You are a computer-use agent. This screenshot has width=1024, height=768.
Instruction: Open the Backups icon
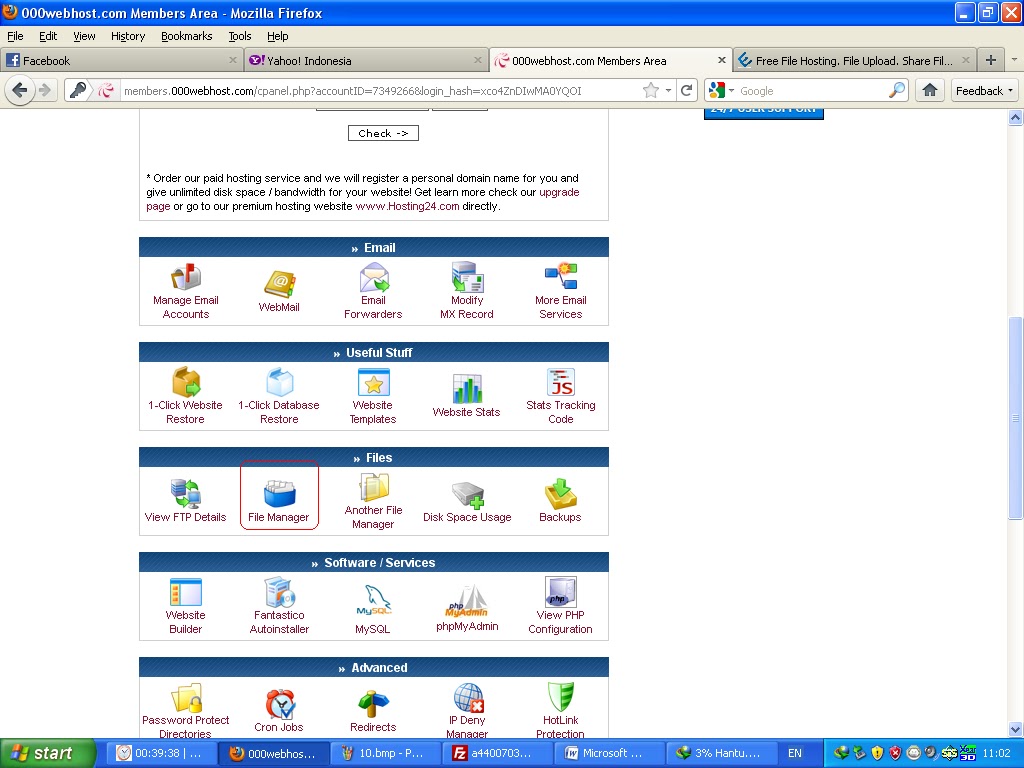(x=560, y=494)
